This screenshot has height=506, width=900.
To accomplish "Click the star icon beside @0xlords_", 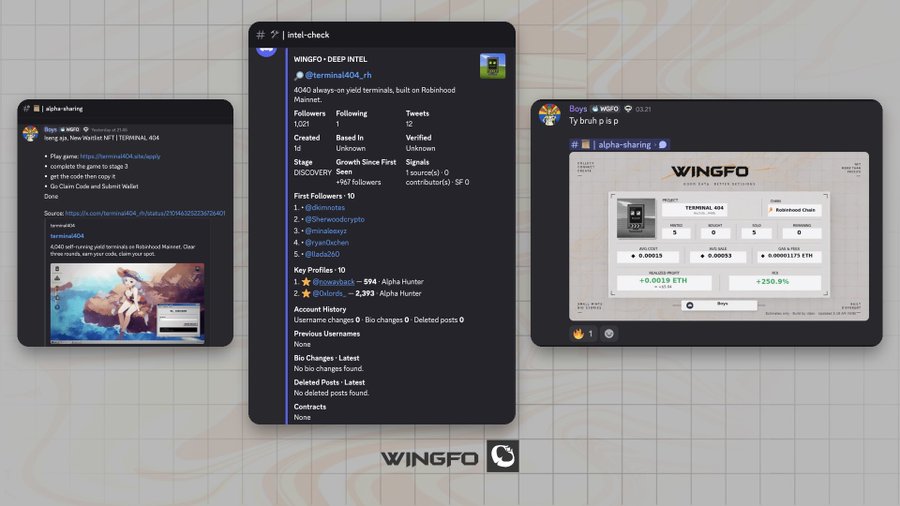I will pos(306,293).
